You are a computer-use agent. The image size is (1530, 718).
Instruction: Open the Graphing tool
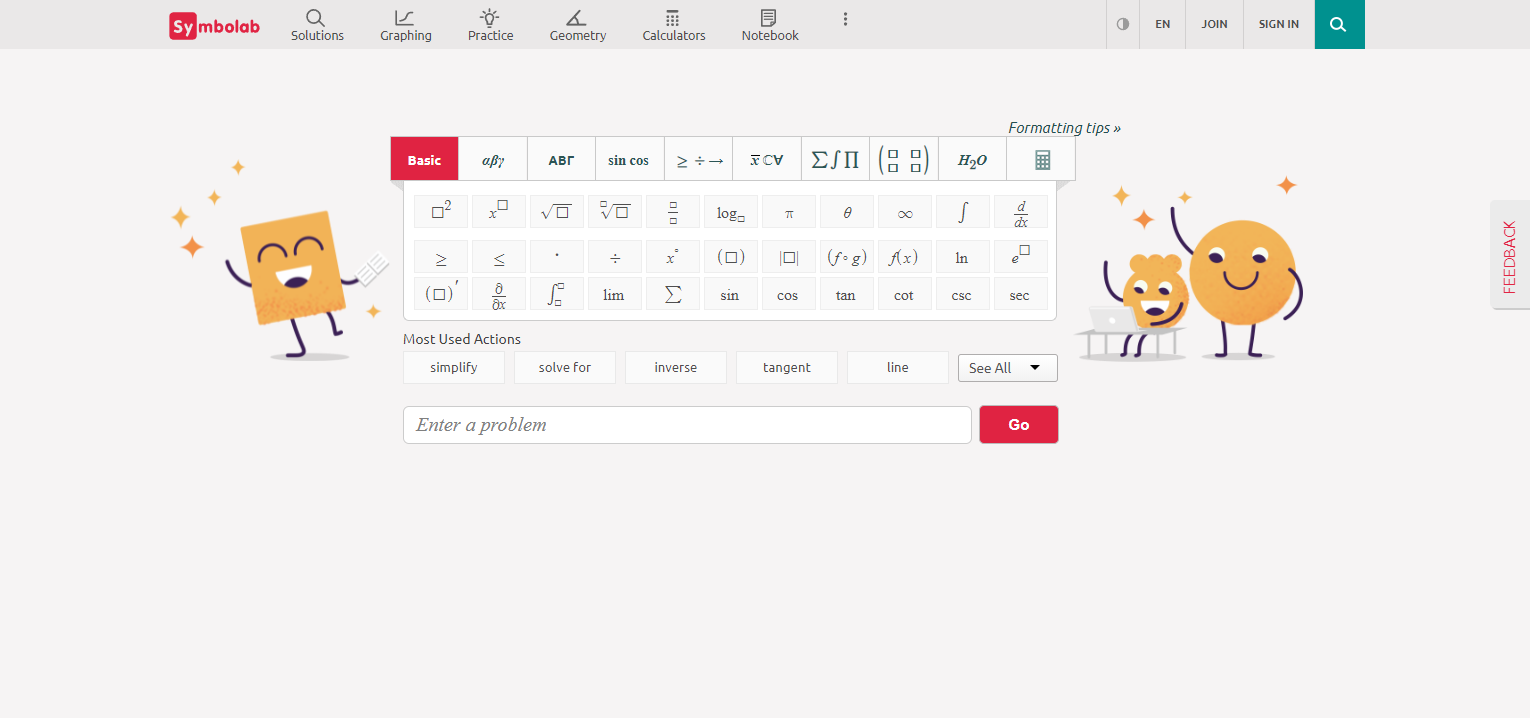(x=405, y=25)
